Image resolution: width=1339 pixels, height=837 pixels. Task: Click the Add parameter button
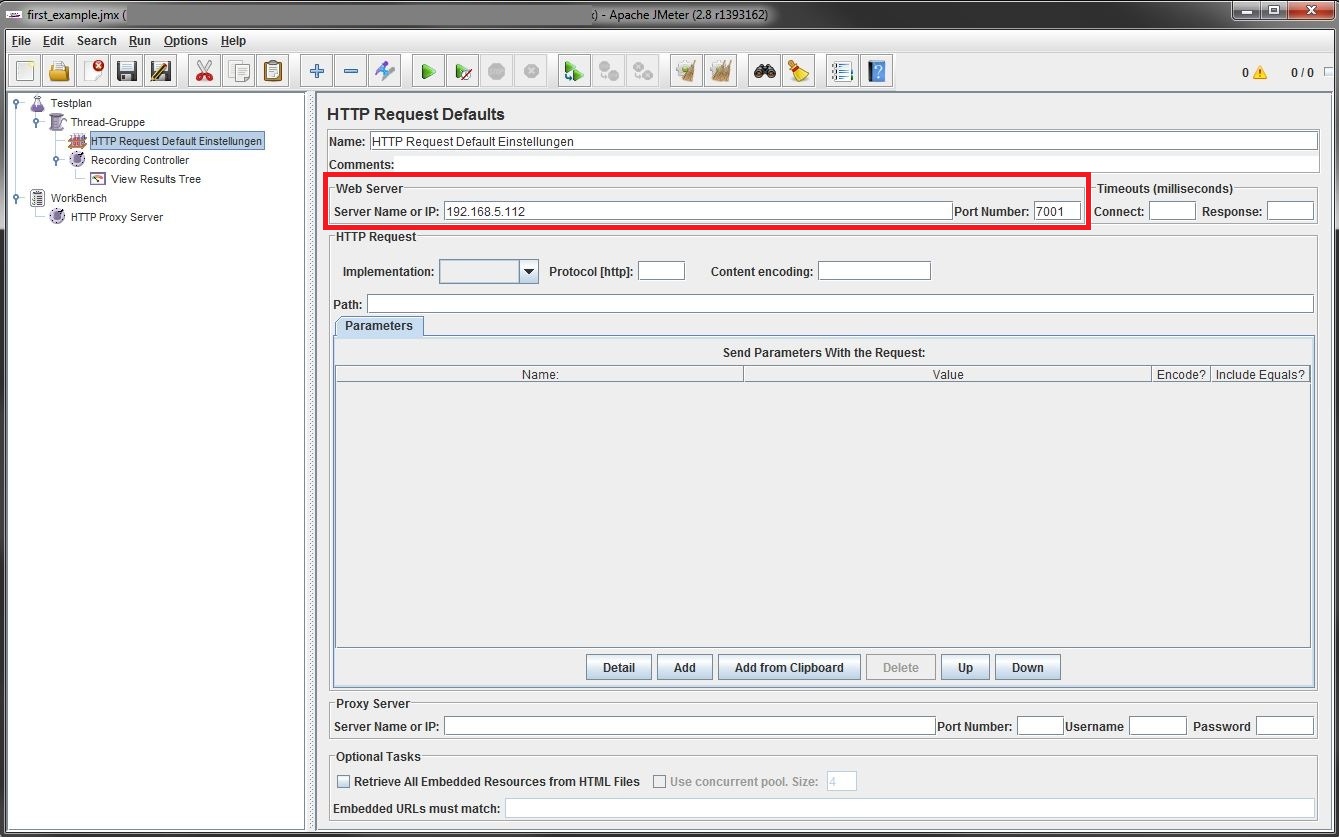685,668
